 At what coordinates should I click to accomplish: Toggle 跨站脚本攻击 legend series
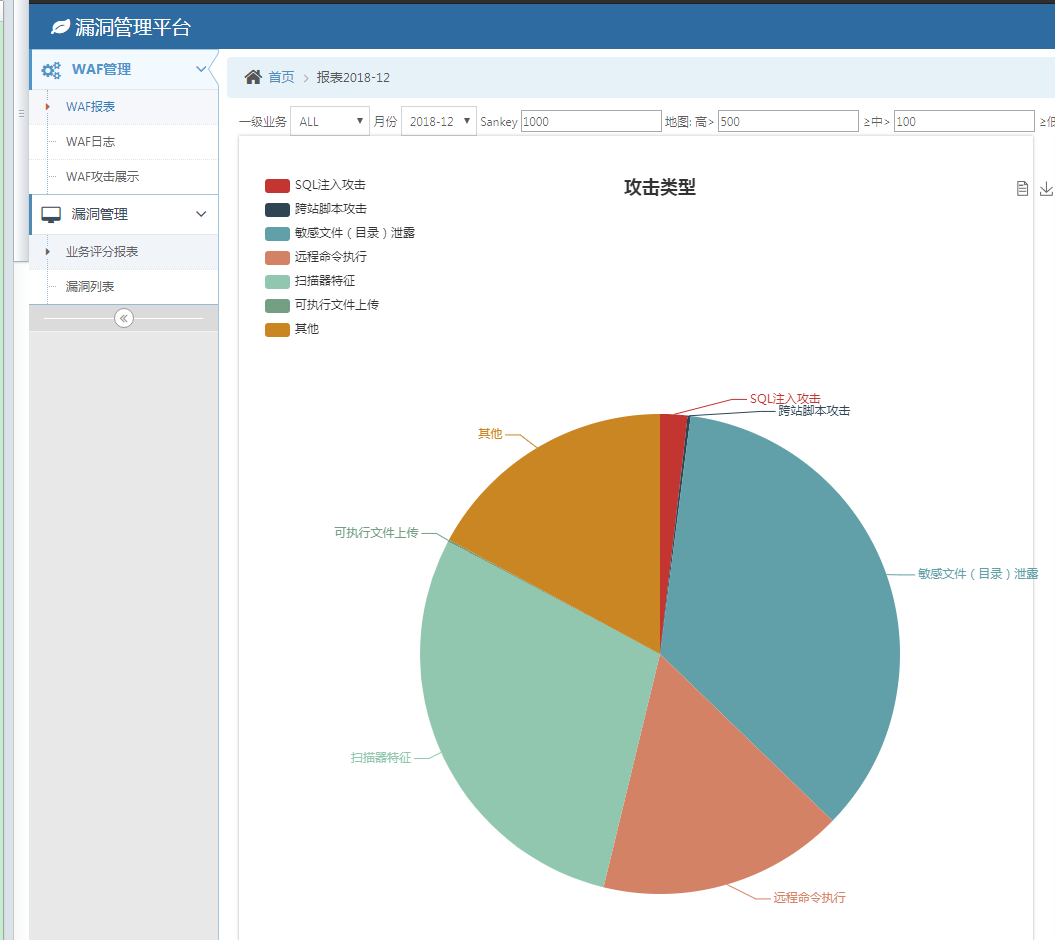316,209
